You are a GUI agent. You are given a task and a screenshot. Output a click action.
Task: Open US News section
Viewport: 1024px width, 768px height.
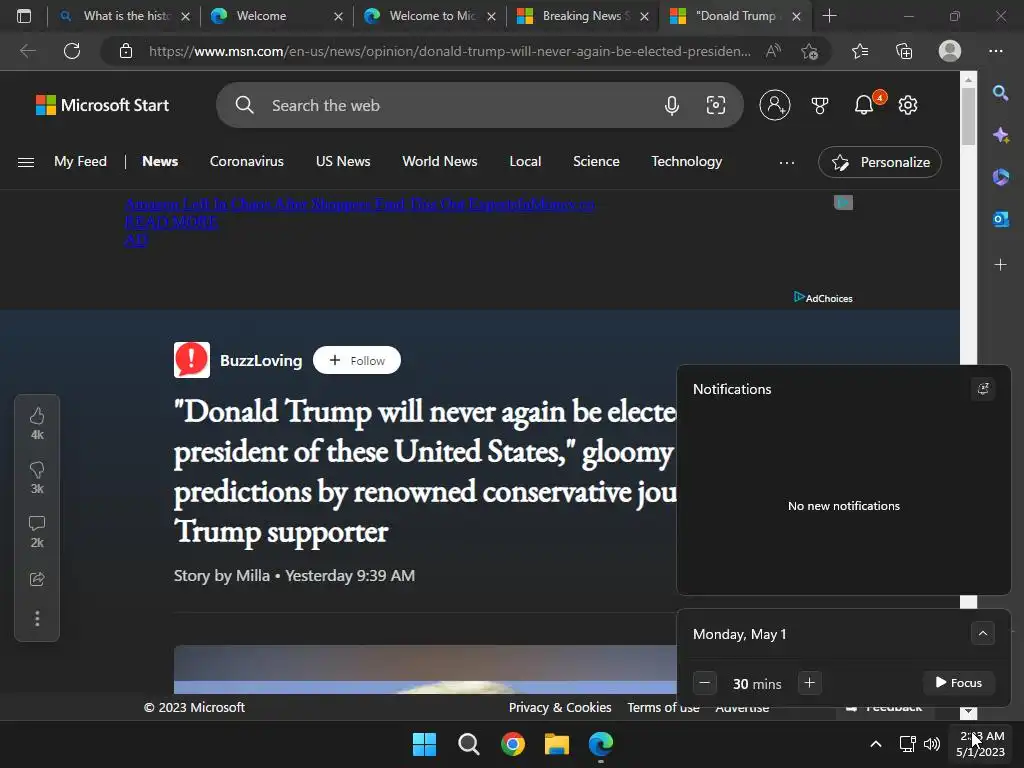343,161
